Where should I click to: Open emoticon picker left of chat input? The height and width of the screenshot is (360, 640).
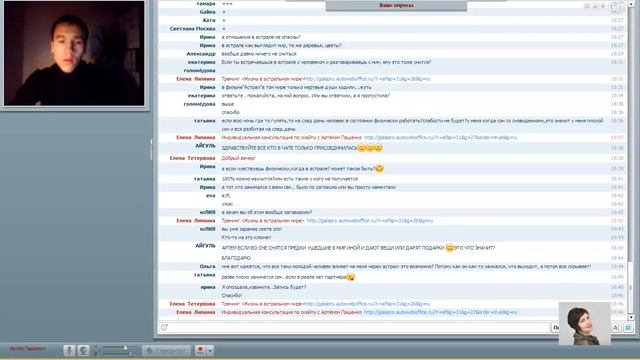point(164,327)
